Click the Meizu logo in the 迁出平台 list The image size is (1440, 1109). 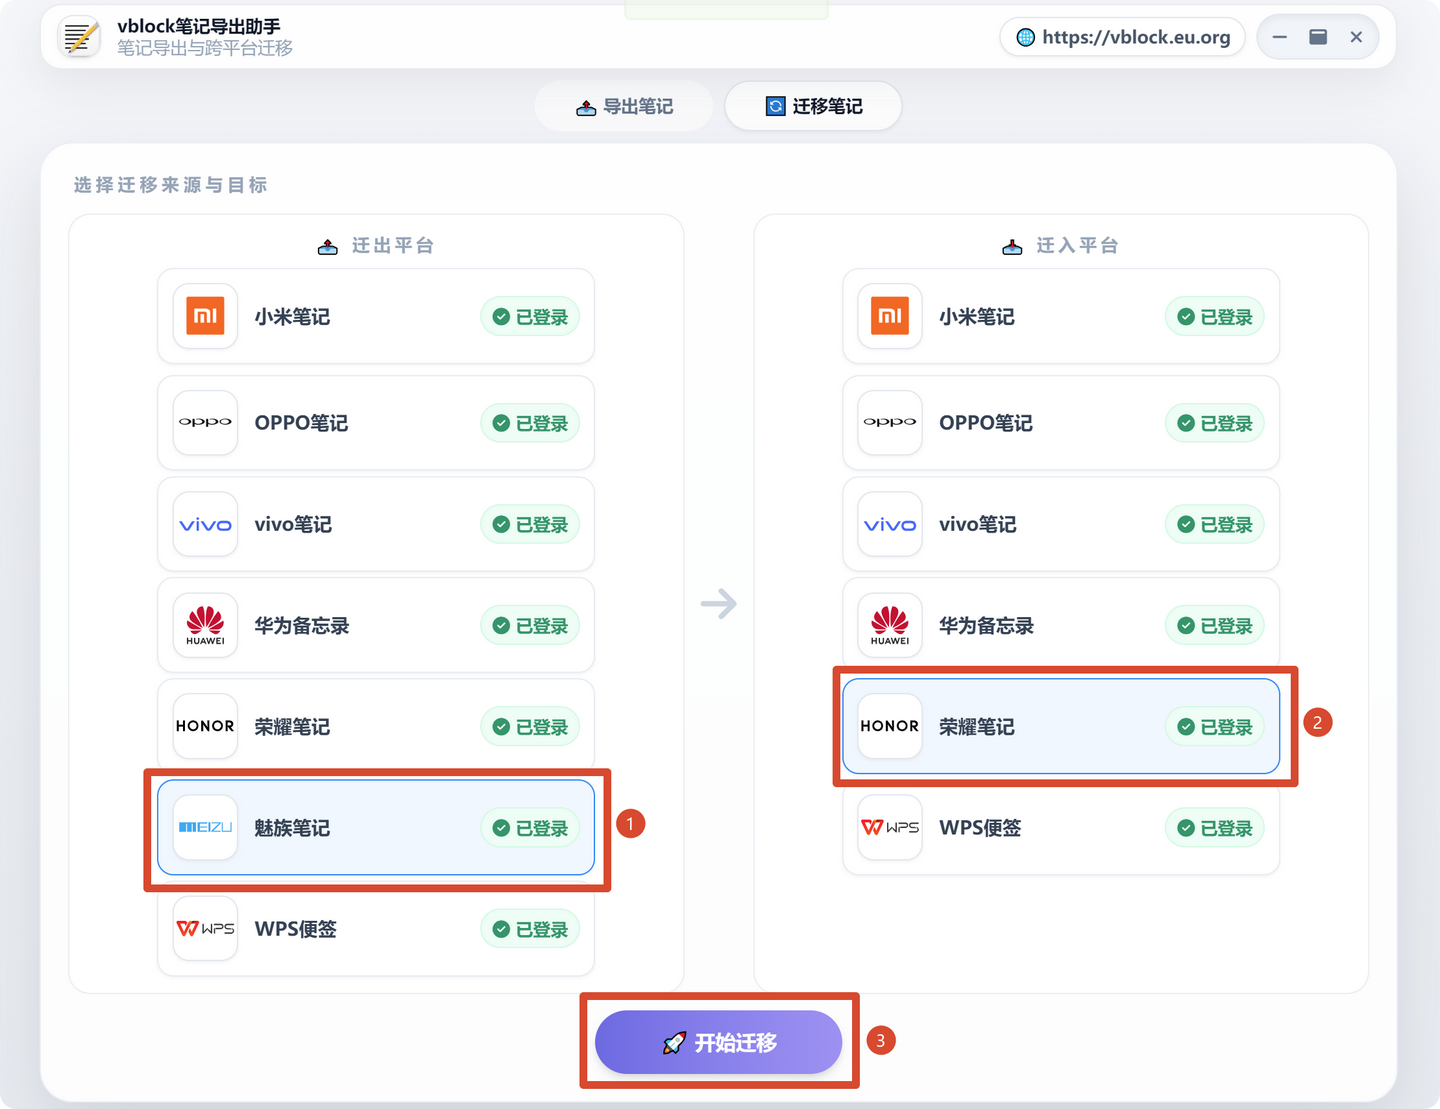[x=205, y=828]
